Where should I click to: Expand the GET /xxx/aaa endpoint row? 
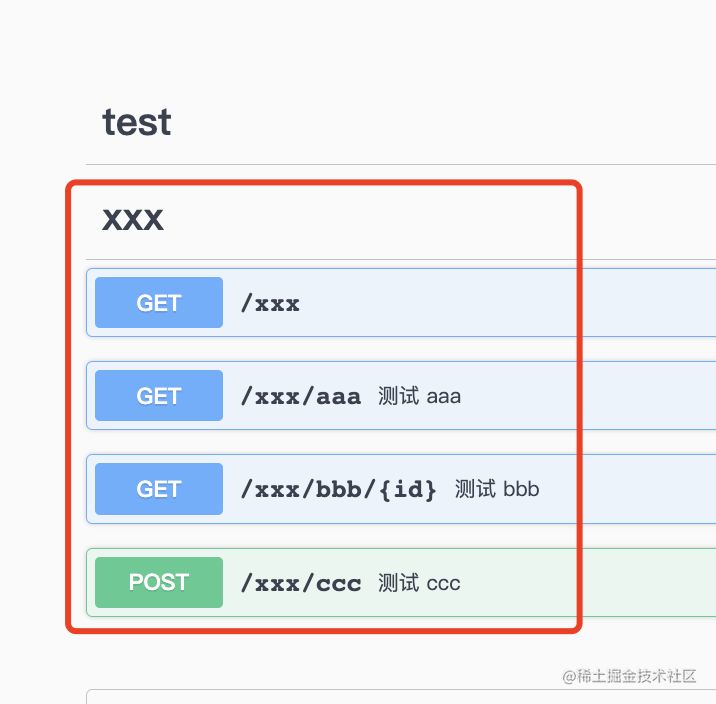(x=401, y=395)
